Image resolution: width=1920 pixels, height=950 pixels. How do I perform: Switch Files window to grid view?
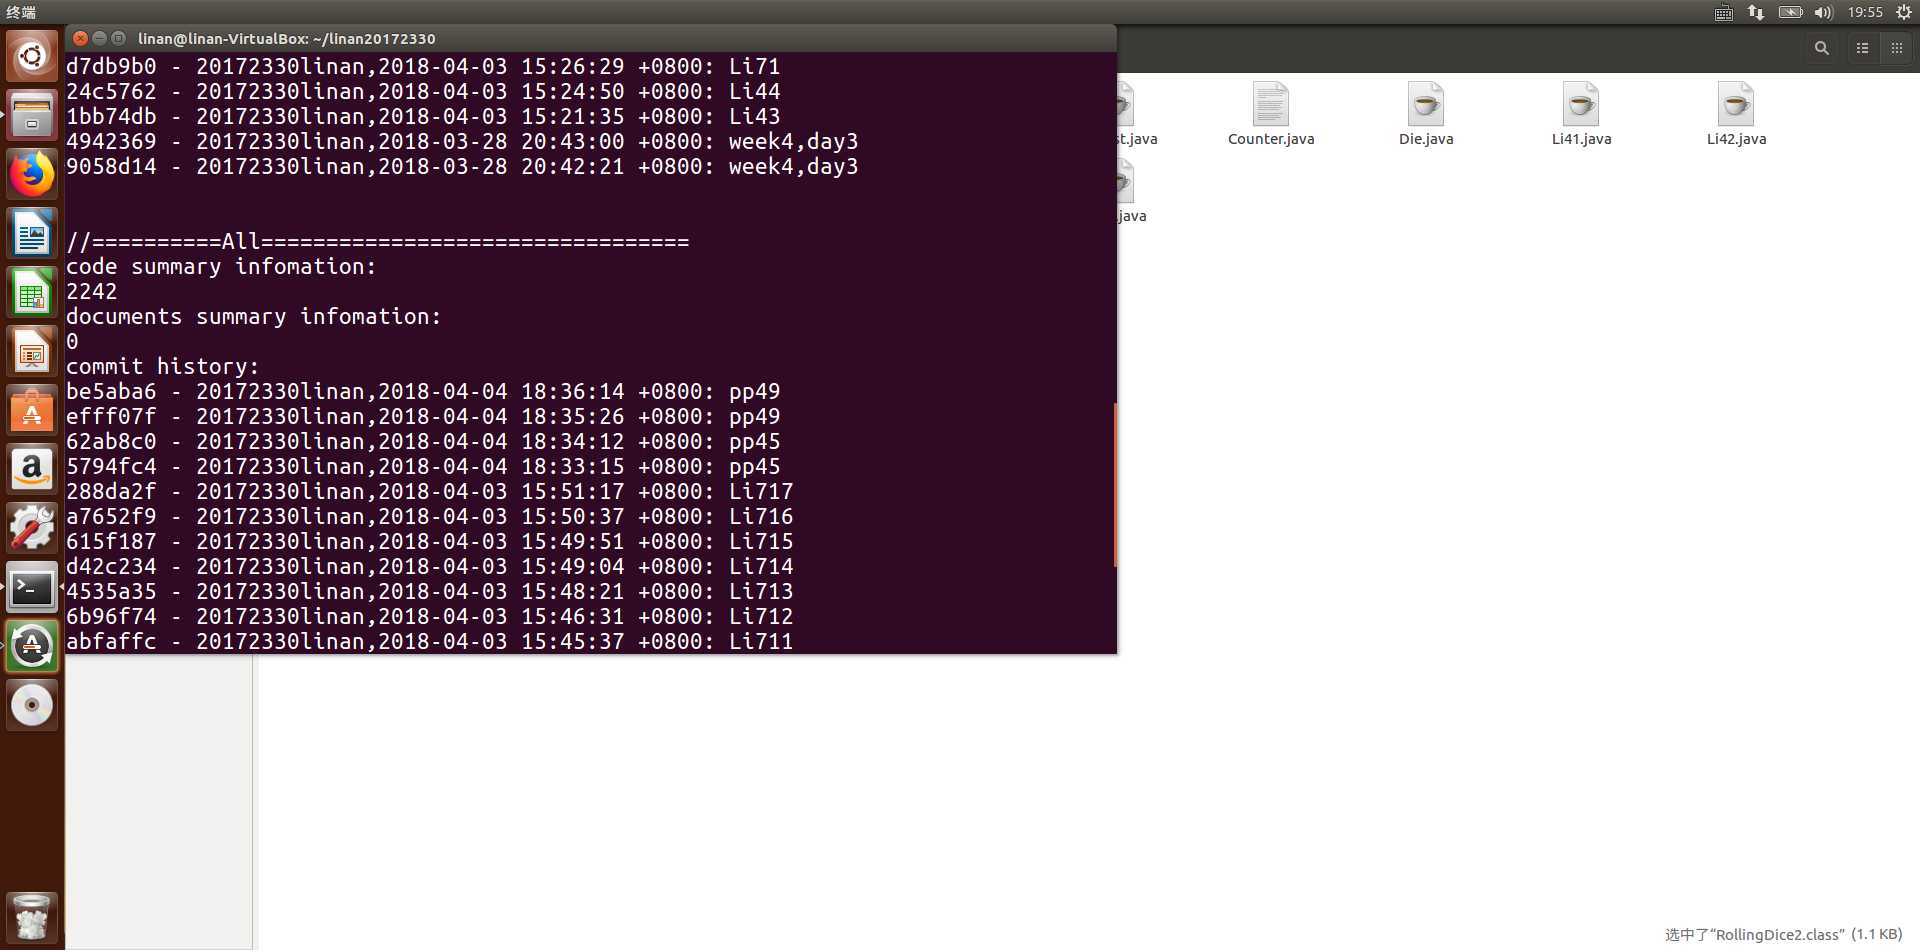1896,48
